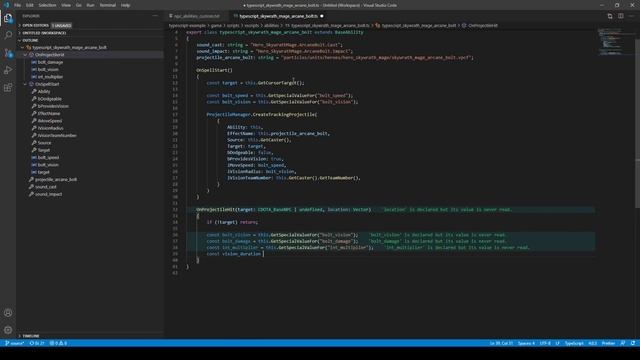Open the notifications bell in status bar
The width and height of the screenshot is (640, 360).
pos(633,343)
